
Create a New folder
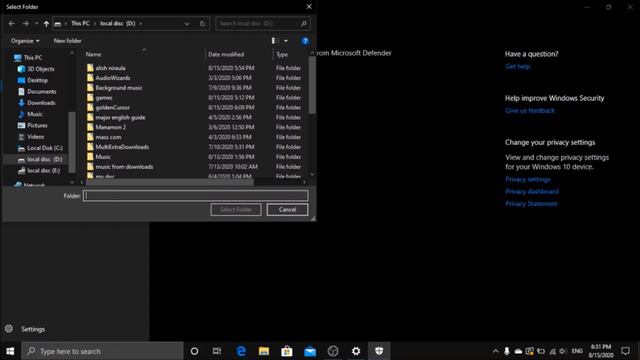67,41
